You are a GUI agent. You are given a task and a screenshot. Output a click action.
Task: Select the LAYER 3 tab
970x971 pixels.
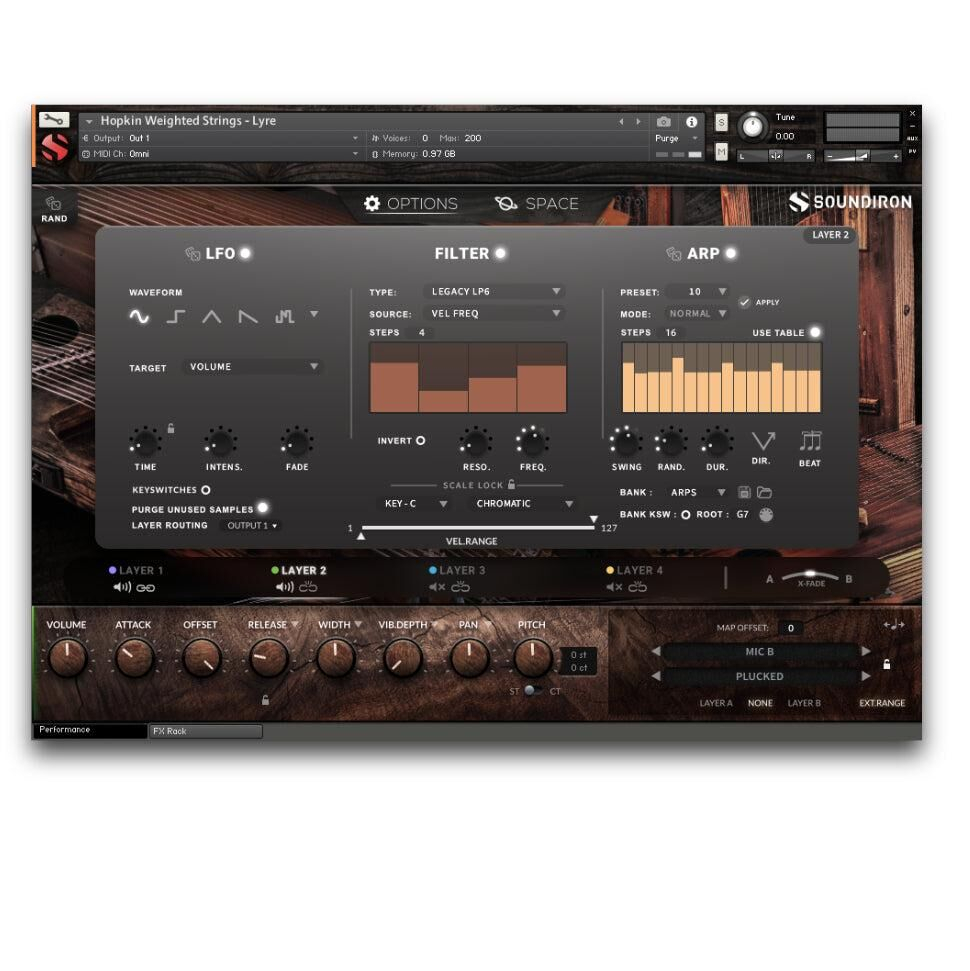pyautogui.click(x=457, y=571)
